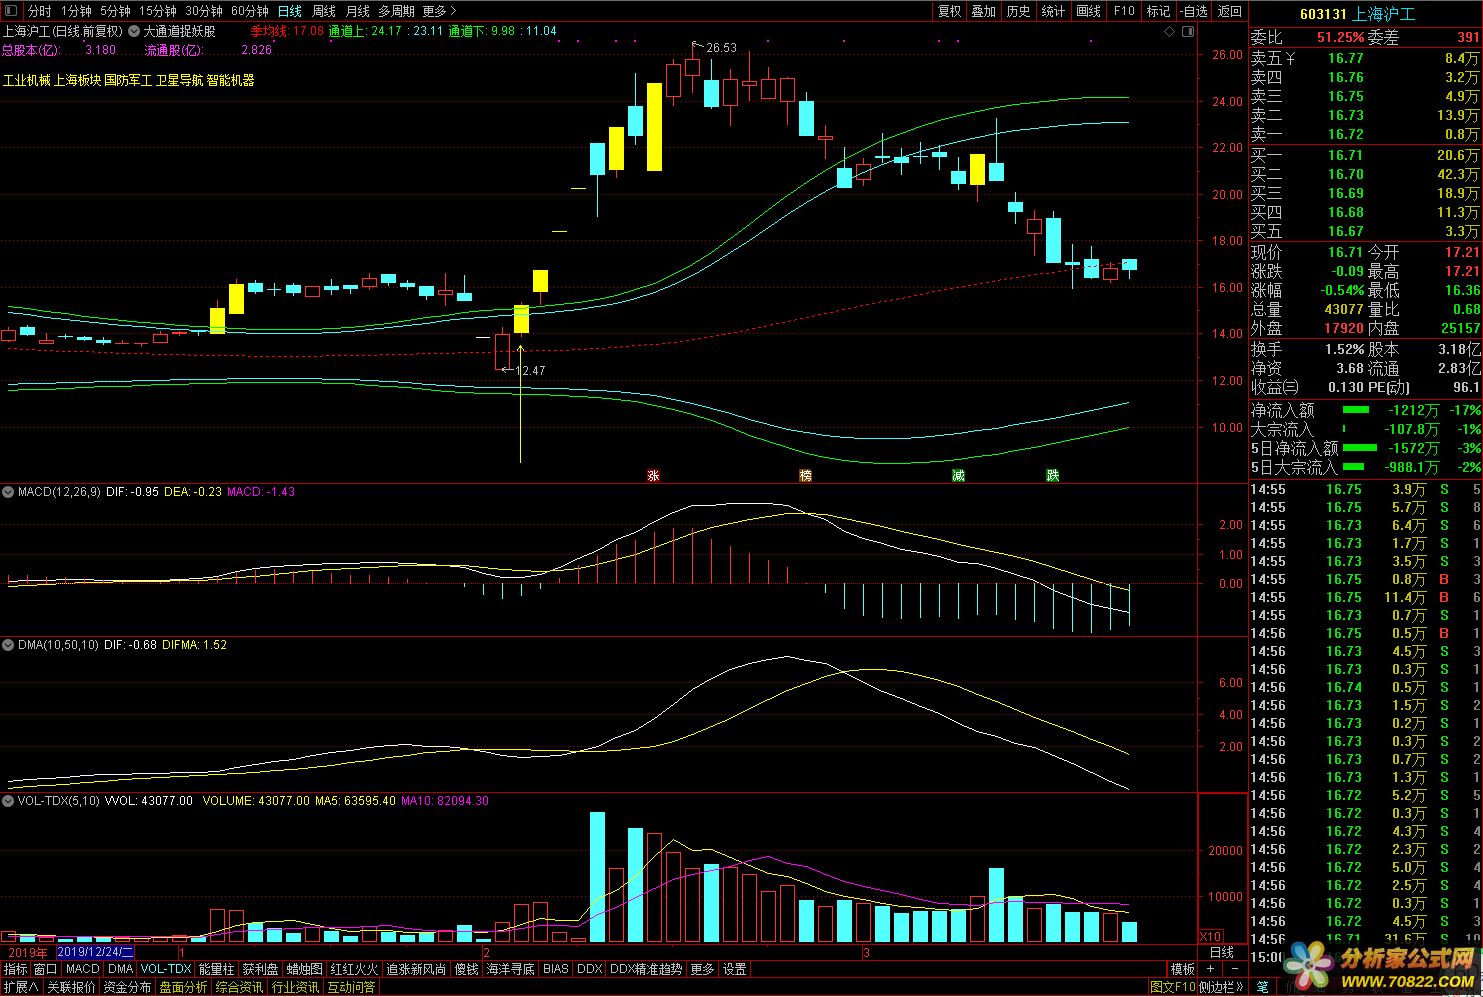The image size is (1483, 997).
Task: Click the plus zoom-in button
Action: click(x=1211, y=969)
